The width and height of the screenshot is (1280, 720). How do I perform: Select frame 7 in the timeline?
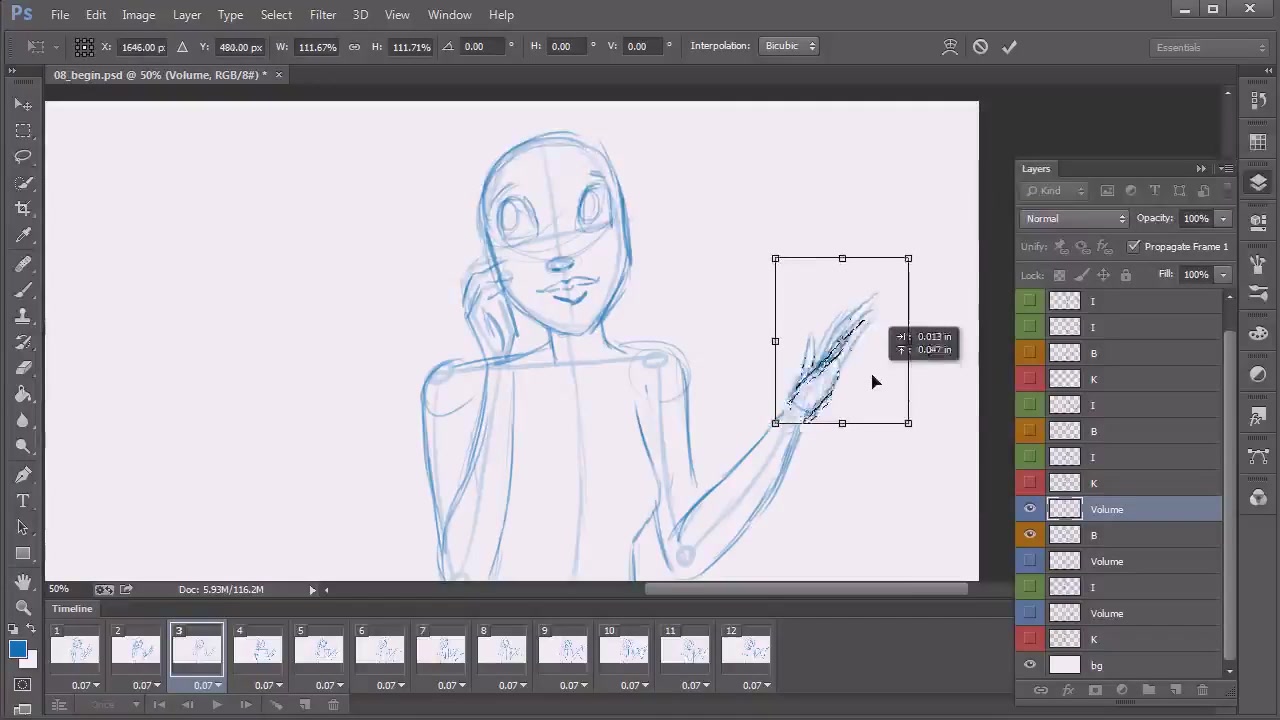(x=441, y=651)
